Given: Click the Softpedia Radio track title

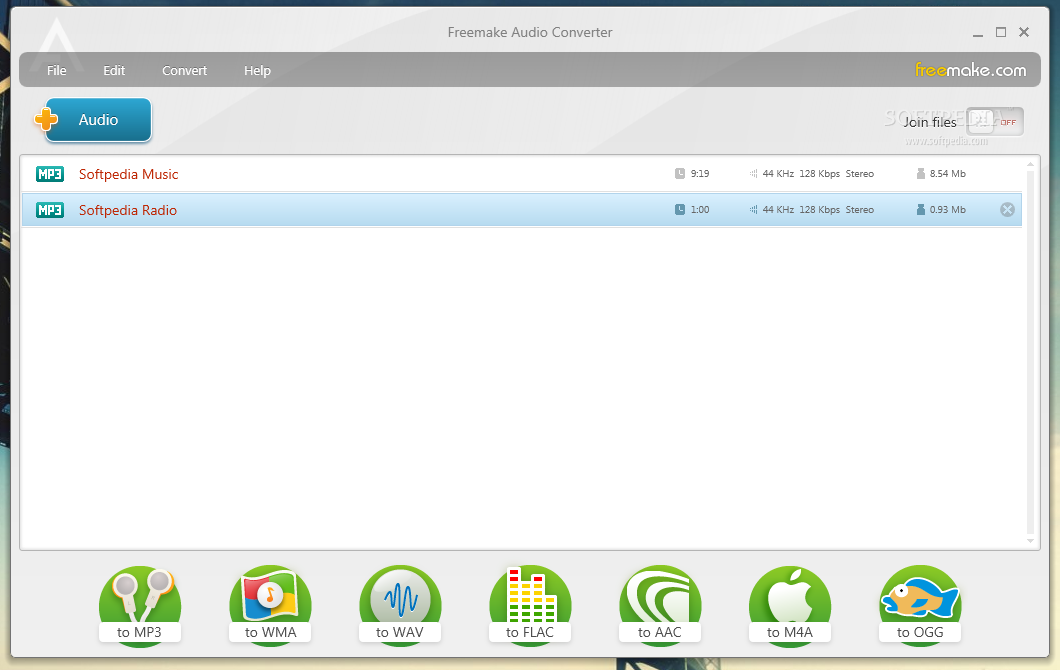Looking at the screenshot, I should (x=128, y=210).
